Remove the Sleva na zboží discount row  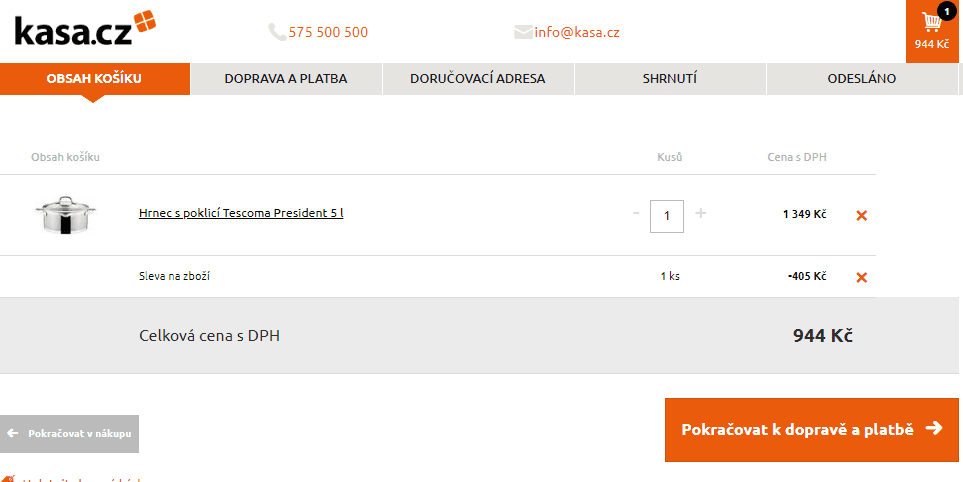[x=862, y=278]
